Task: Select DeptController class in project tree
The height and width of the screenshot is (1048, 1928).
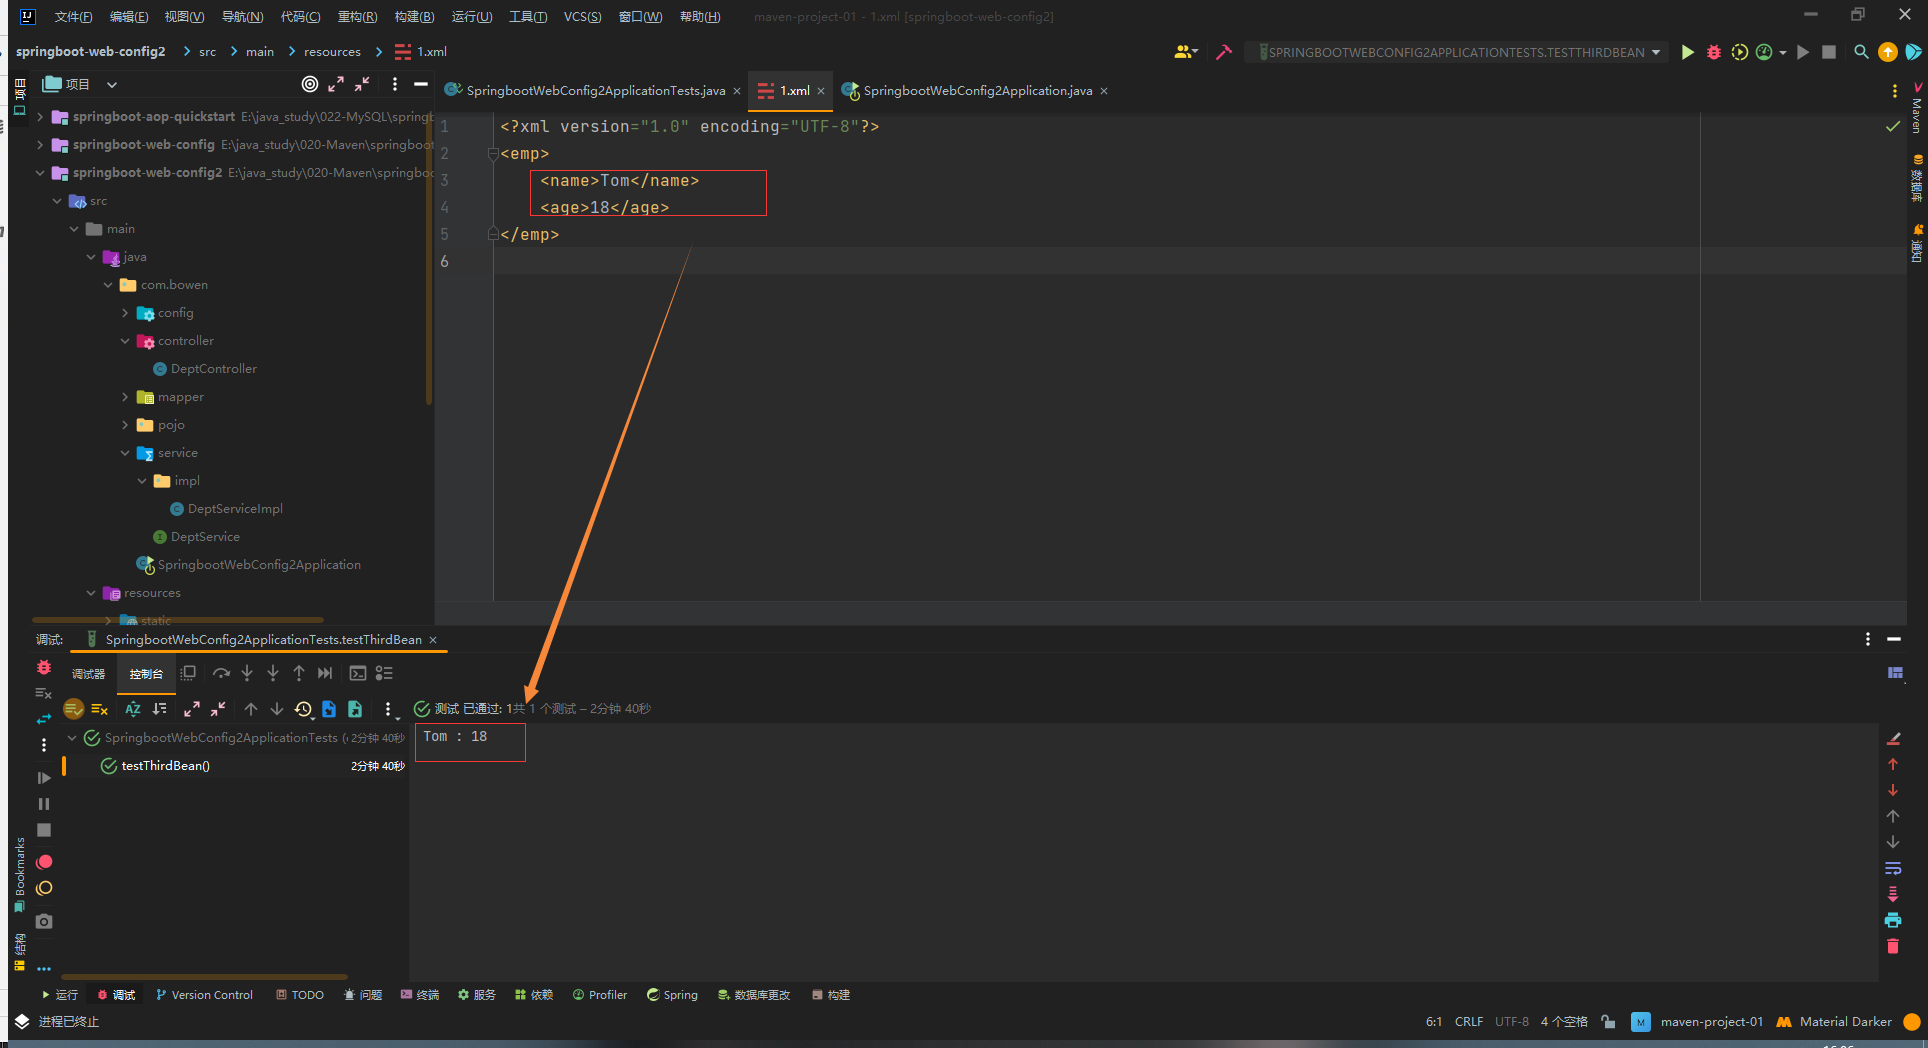Action: 213,369
